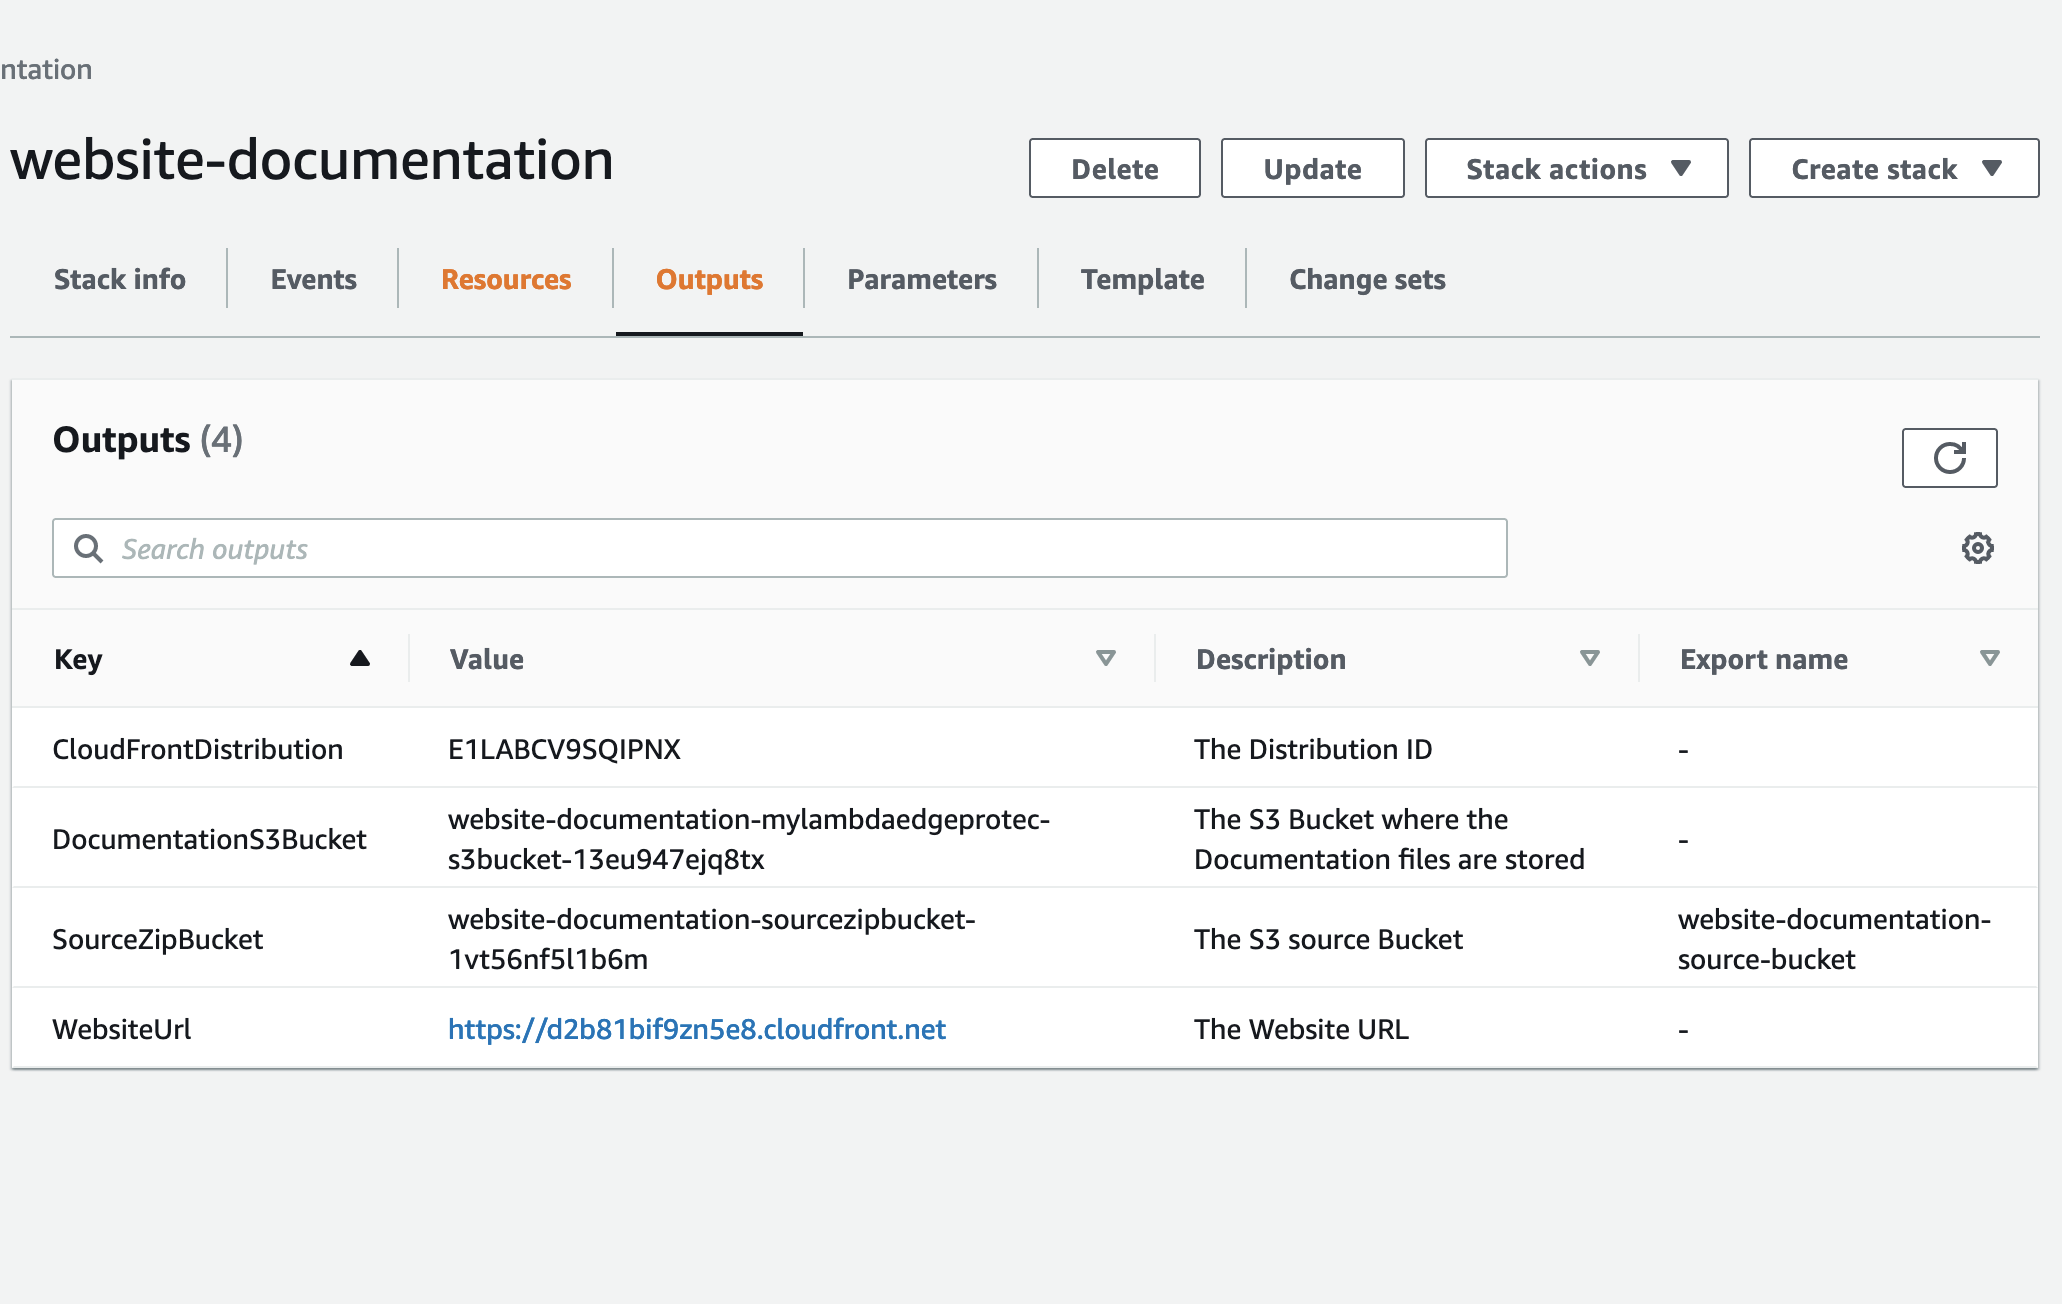Open the cloudfront.net WebsiteUrl link

click(696, 1029)
